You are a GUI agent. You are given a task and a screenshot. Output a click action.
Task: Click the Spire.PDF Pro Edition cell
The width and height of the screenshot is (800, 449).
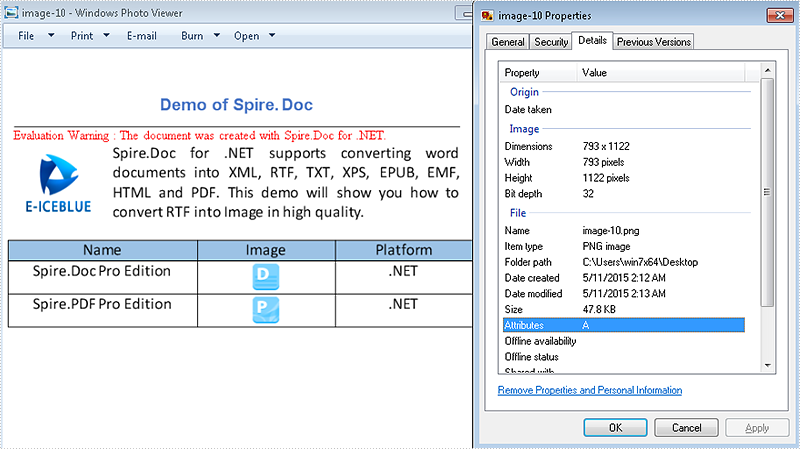tap(103, 310)
